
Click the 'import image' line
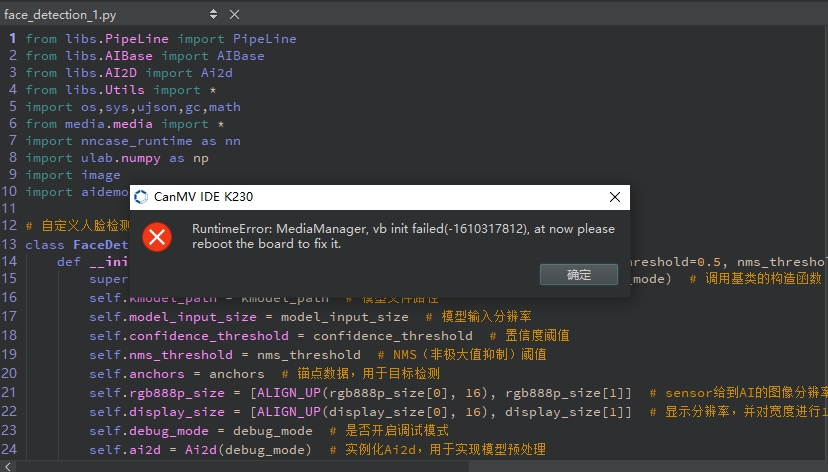tap(73, 175)
